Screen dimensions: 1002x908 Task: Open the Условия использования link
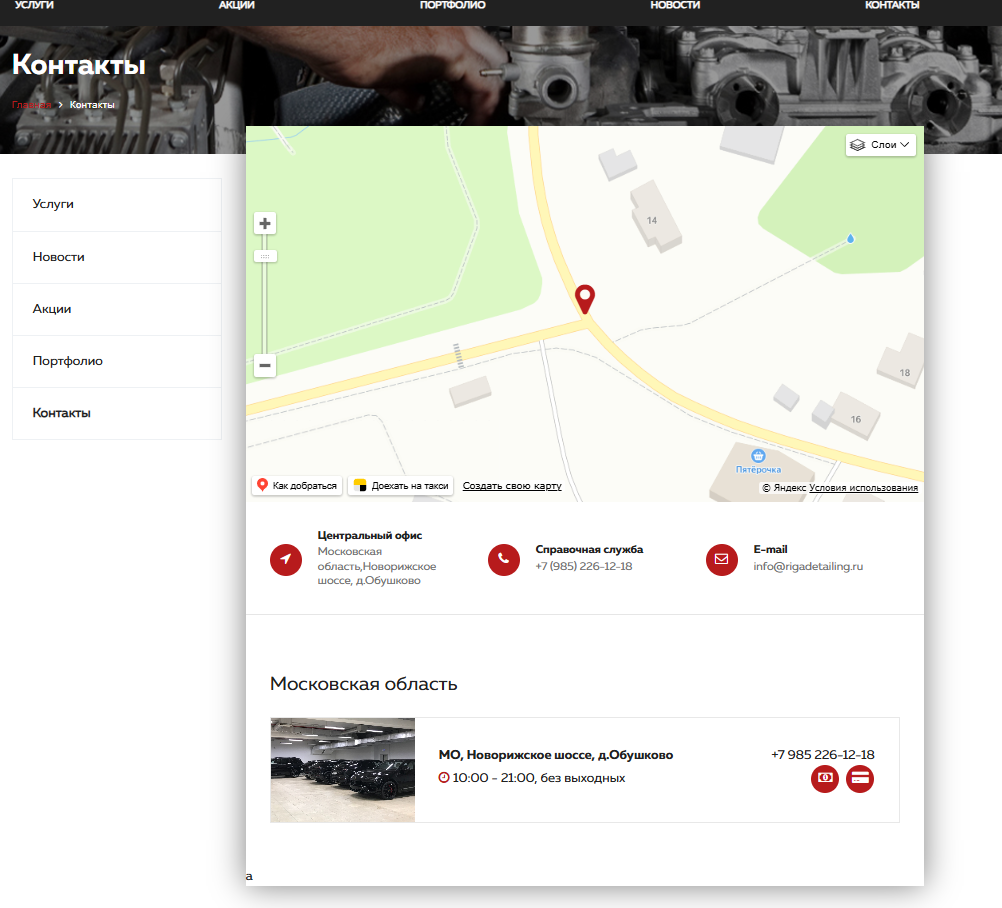(x=863, y=488)
